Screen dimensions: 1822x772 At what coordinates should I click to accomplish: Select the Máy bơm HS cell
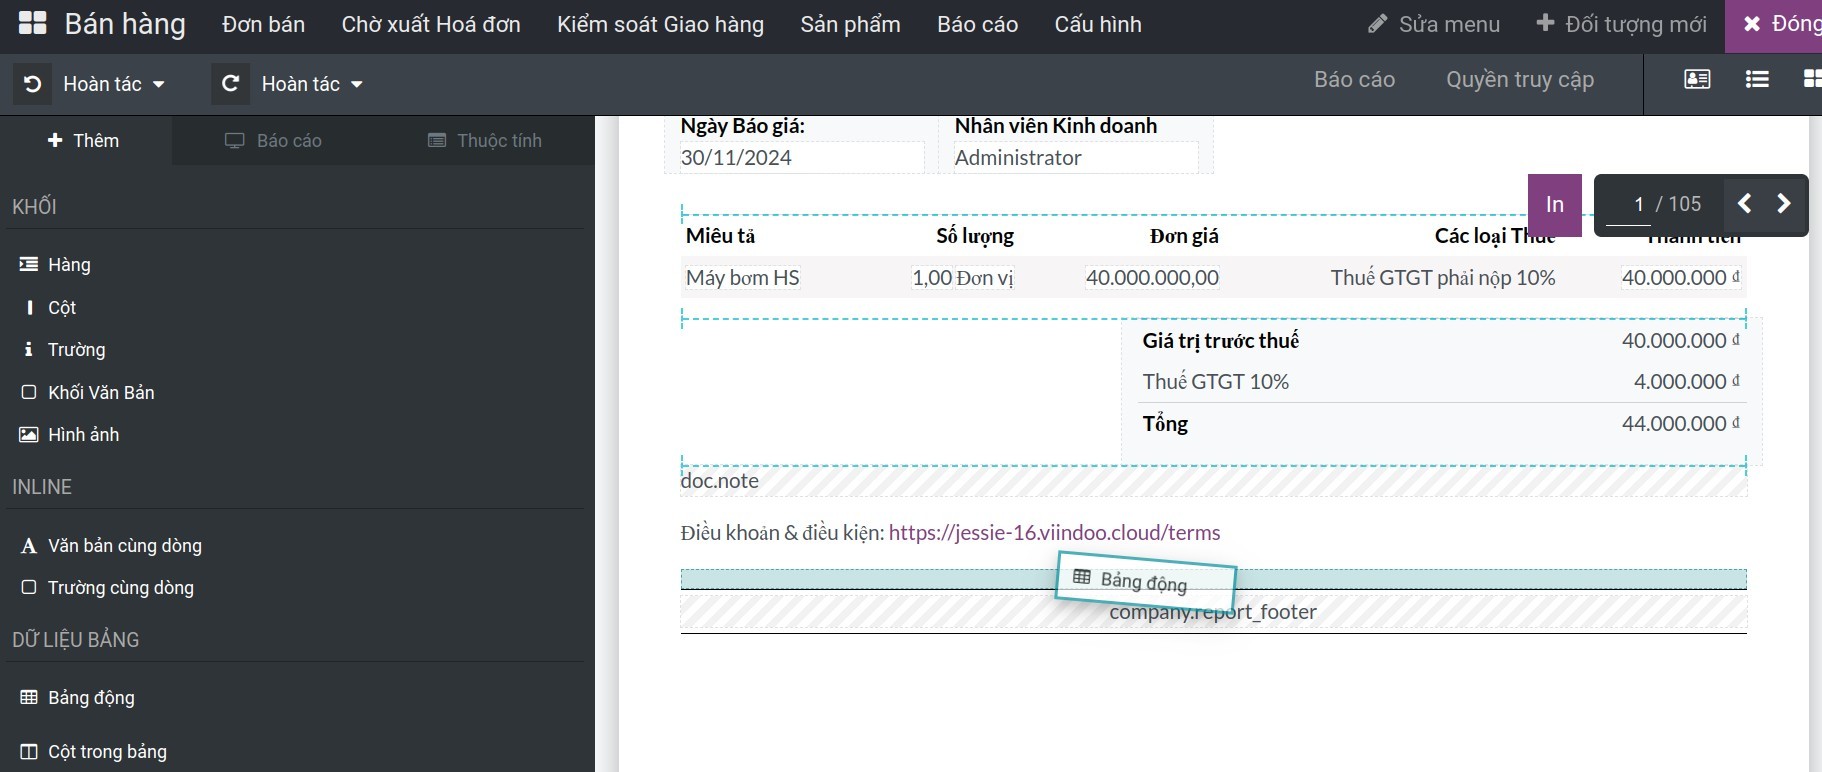(742, 278)
